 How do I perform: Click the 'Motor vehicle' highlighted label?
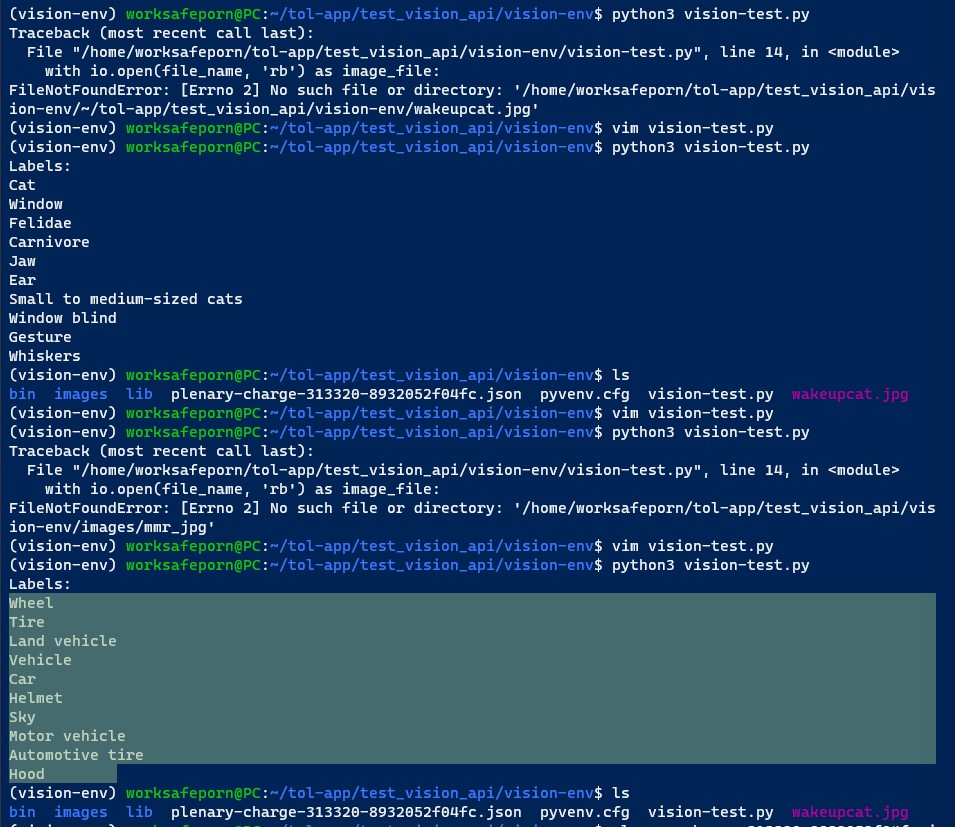[67, 736]
